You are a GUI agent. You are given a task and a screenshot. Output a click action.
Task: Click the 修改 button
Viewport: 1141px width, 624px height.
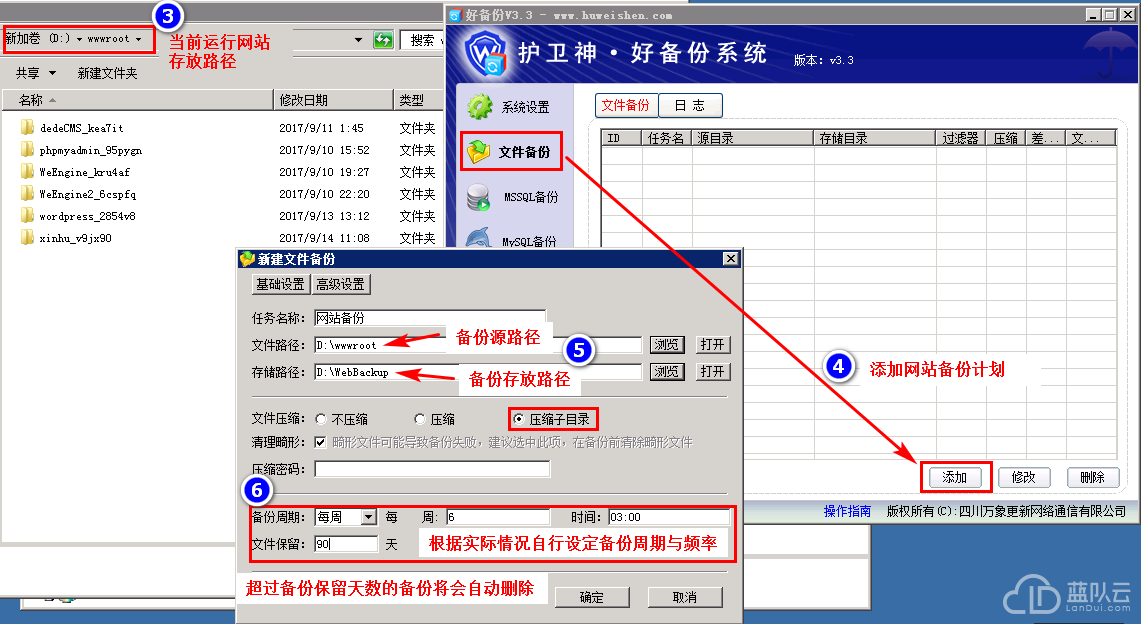coord(1023,477)
